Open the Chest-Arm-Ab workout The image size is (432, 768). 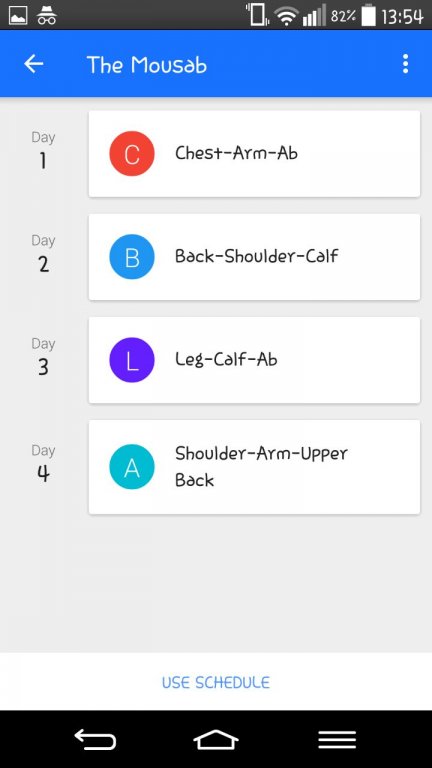click(x=254, y=154)
